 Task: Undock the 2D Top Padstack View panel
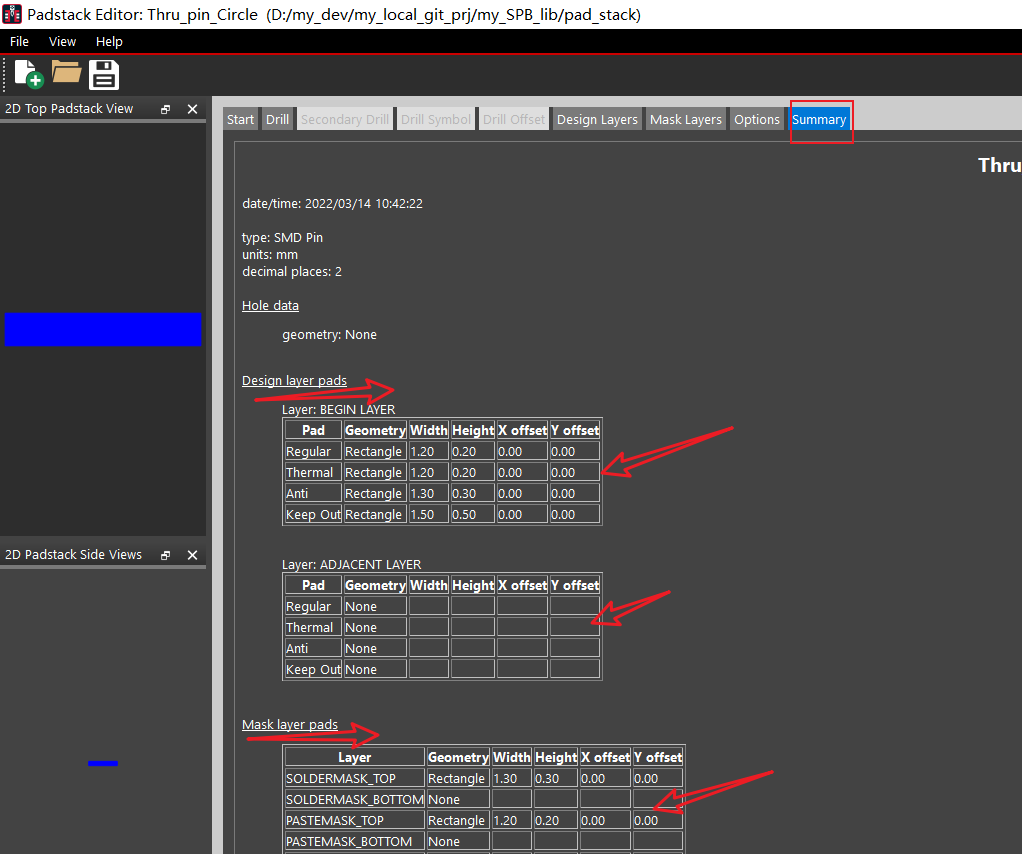tap(164, 109)
